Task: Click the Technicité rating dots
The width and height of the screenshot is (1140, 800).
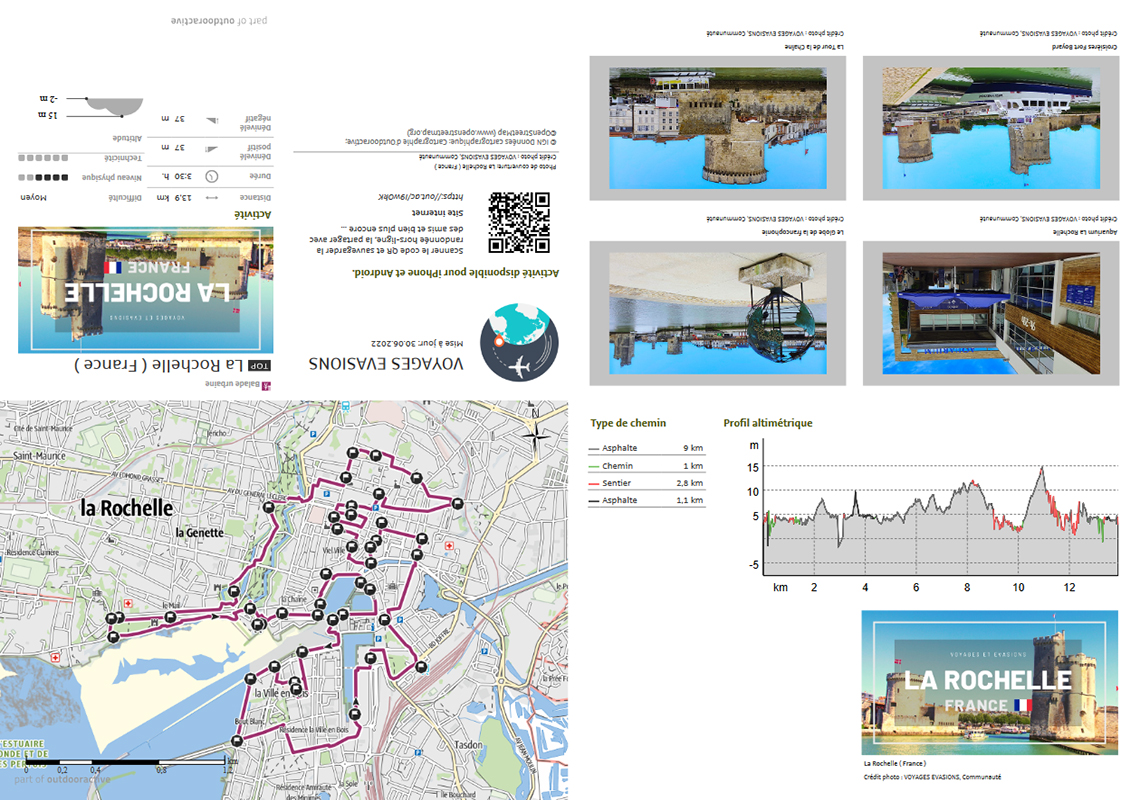Action: [43, 158]
